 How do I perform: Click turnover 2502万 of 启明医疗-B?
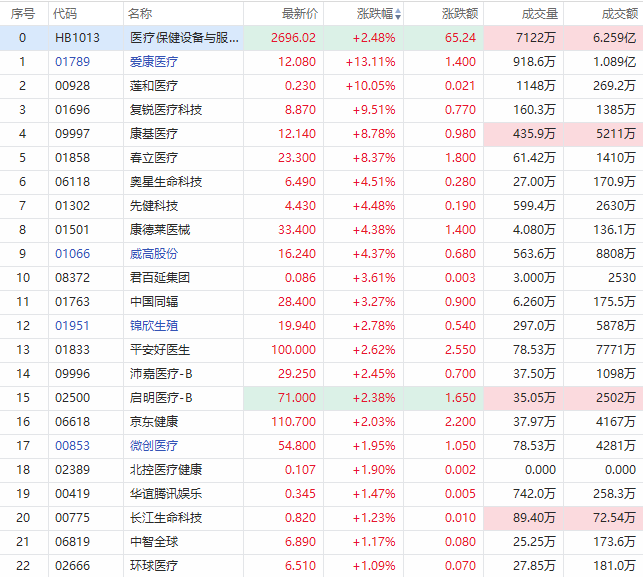(616, 398)
